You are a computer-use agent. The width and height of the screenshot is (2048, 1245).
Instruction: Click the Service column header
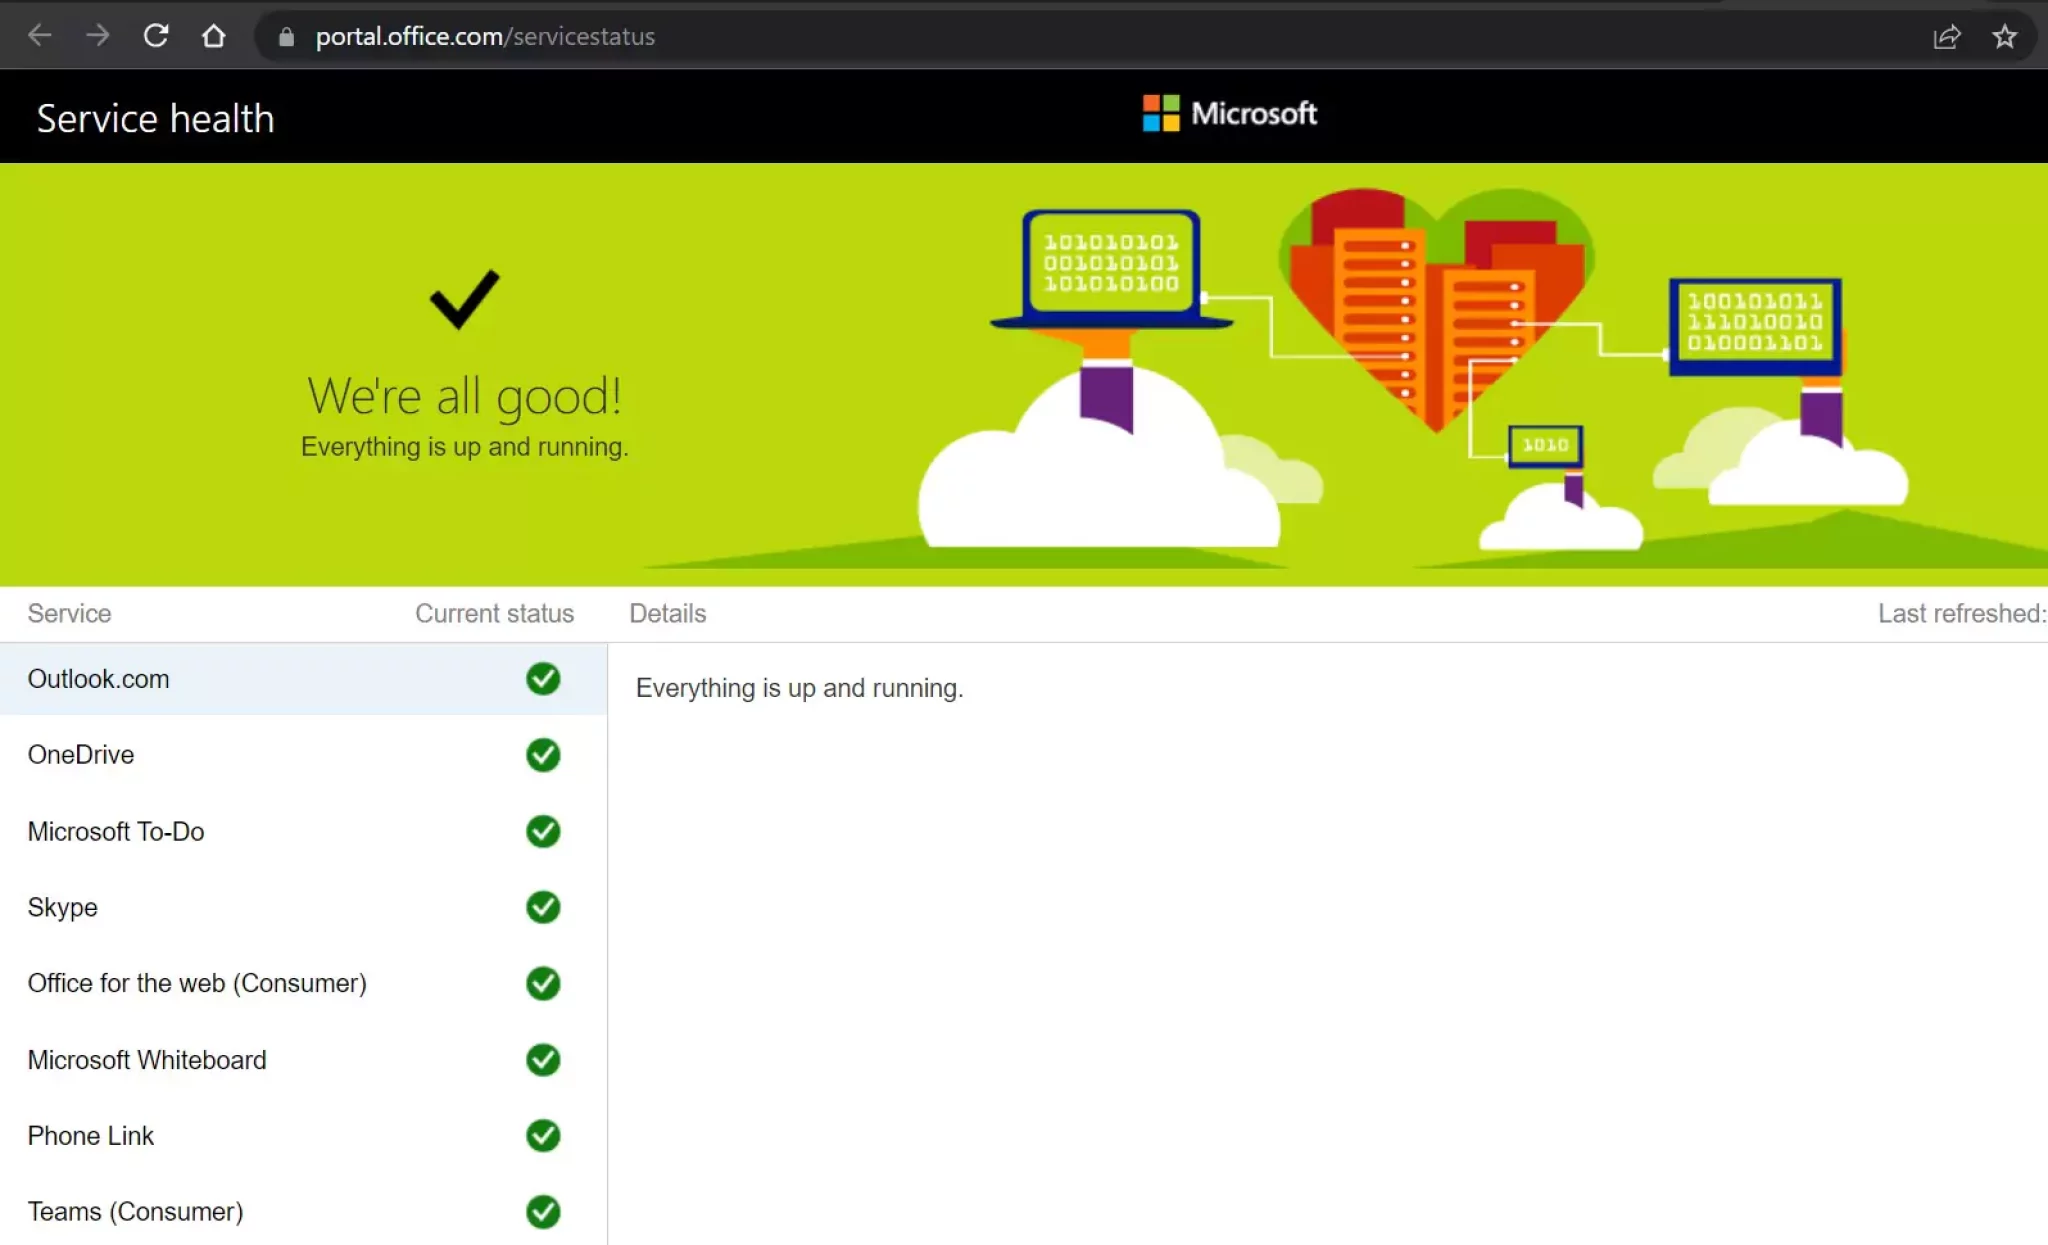point(69,613)
